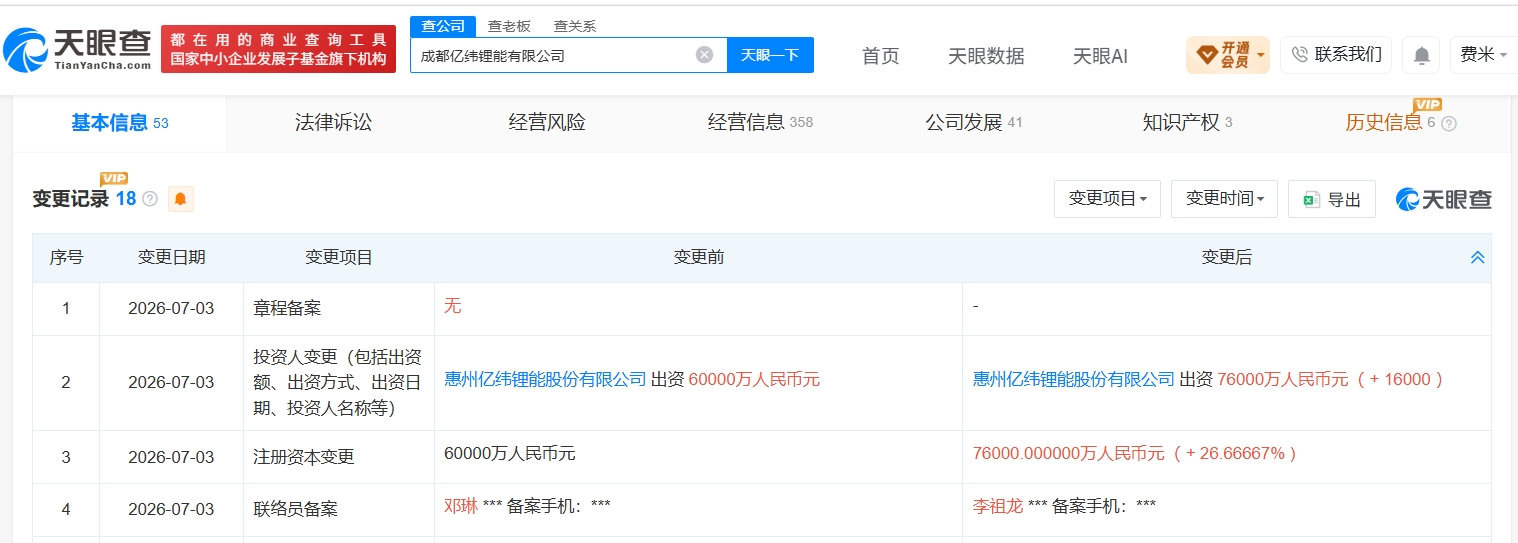Click the 天眼查 logo beside the export button
The image size is (1518, 543).
click(x=1443, y=199)
